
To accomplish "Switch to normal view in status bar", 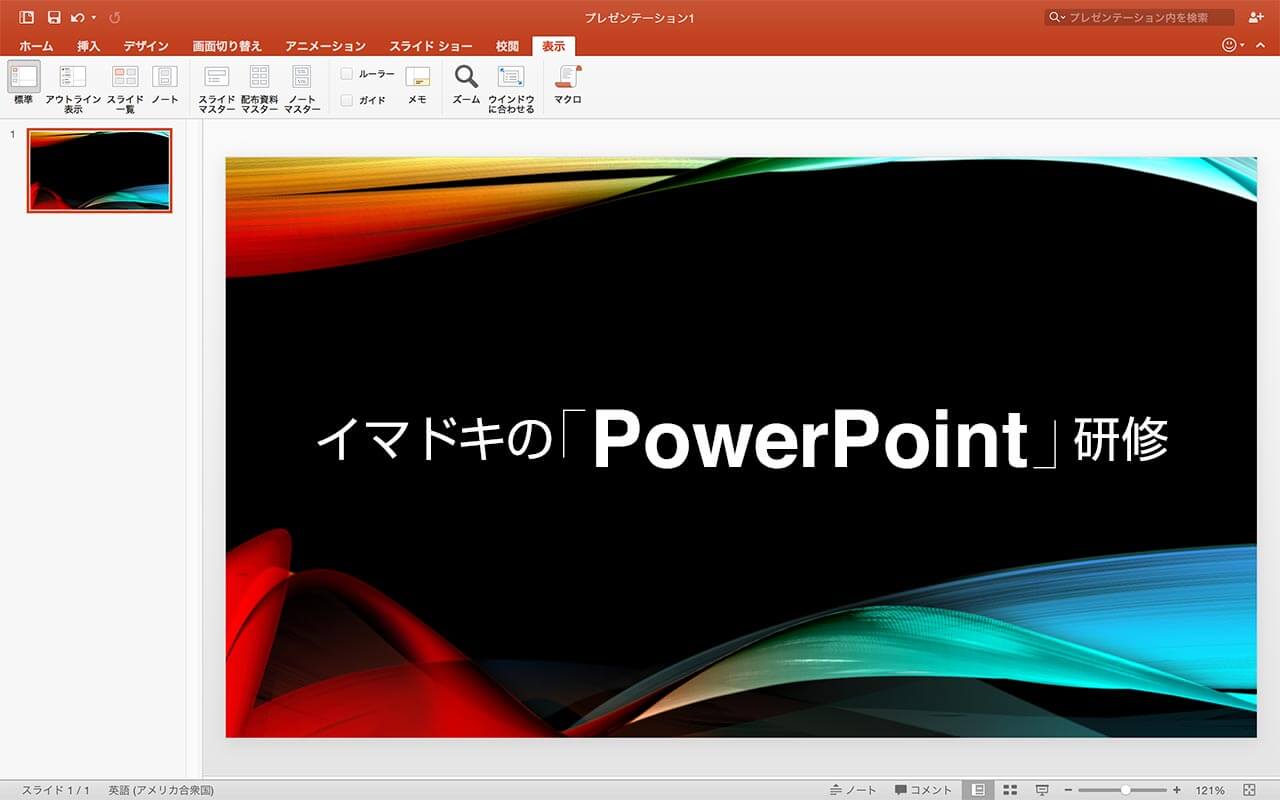I will point(979,790).
